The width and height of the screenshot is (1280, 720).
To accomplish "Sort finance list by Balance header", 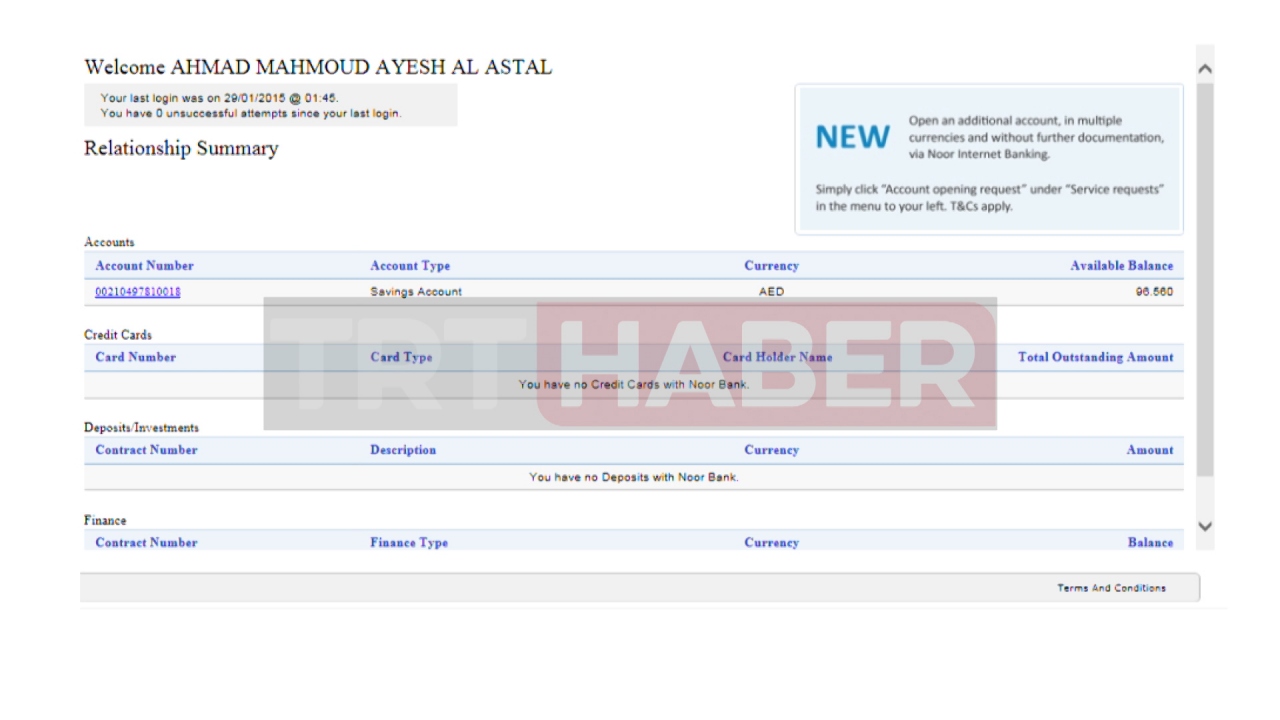I will tap(1150, 542).
